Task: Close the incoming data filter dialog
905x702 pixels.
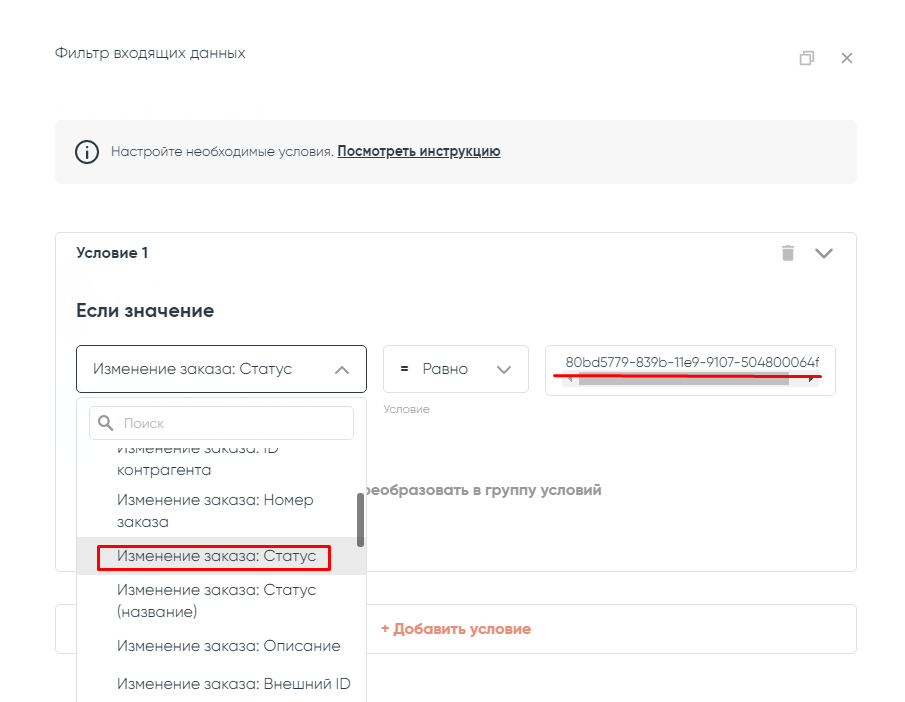Action: (847, 58)
